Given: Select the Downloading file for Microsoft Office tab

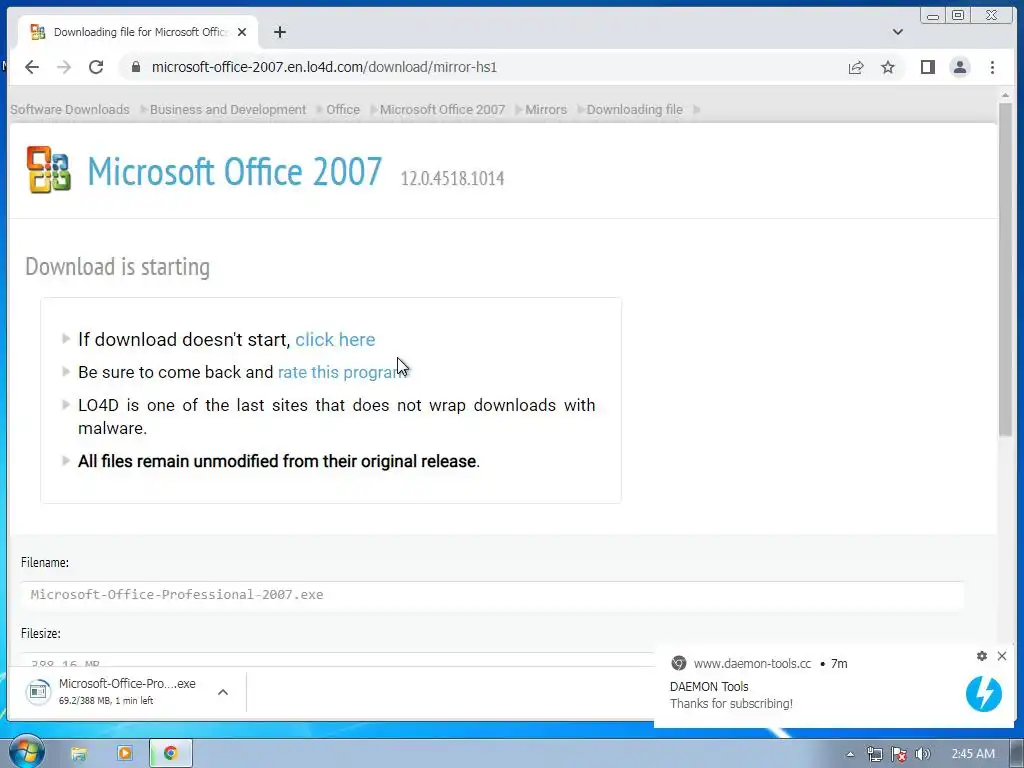Looking at the screenshot, I should (138, 32).
